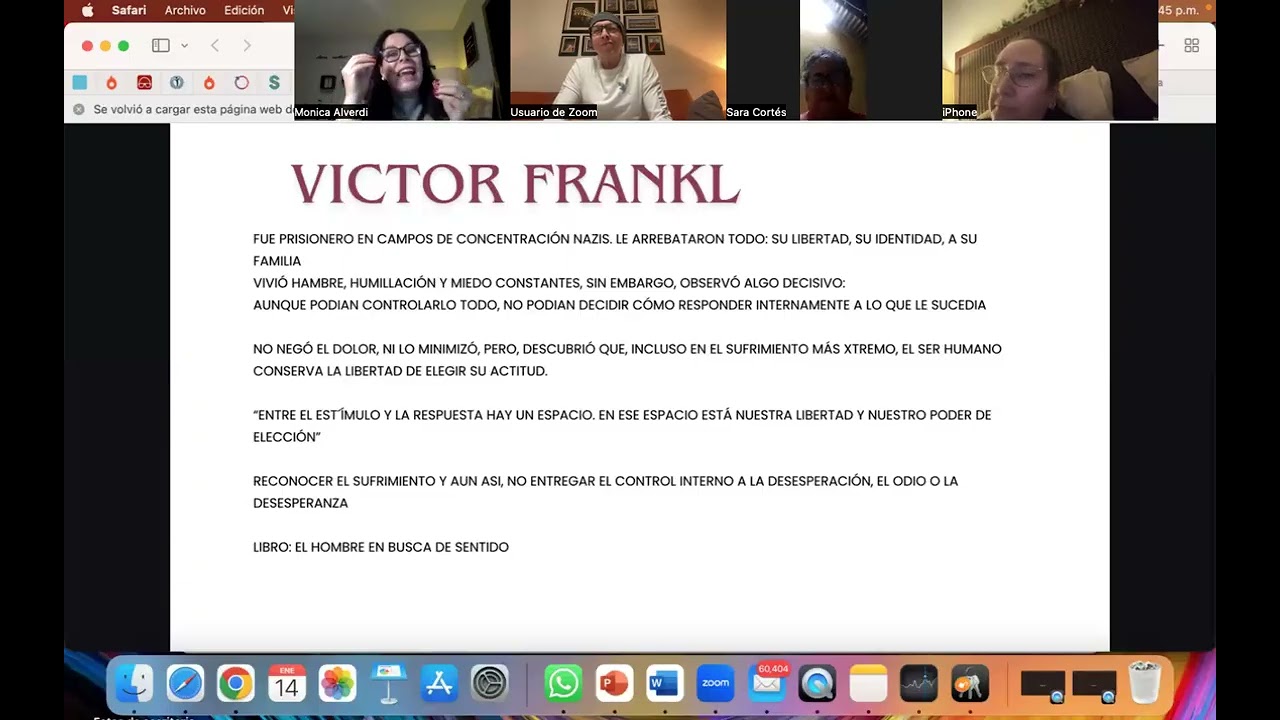Open PowerPoint from the Dock
Screen dimensions: 1280x720
[614, 684]
